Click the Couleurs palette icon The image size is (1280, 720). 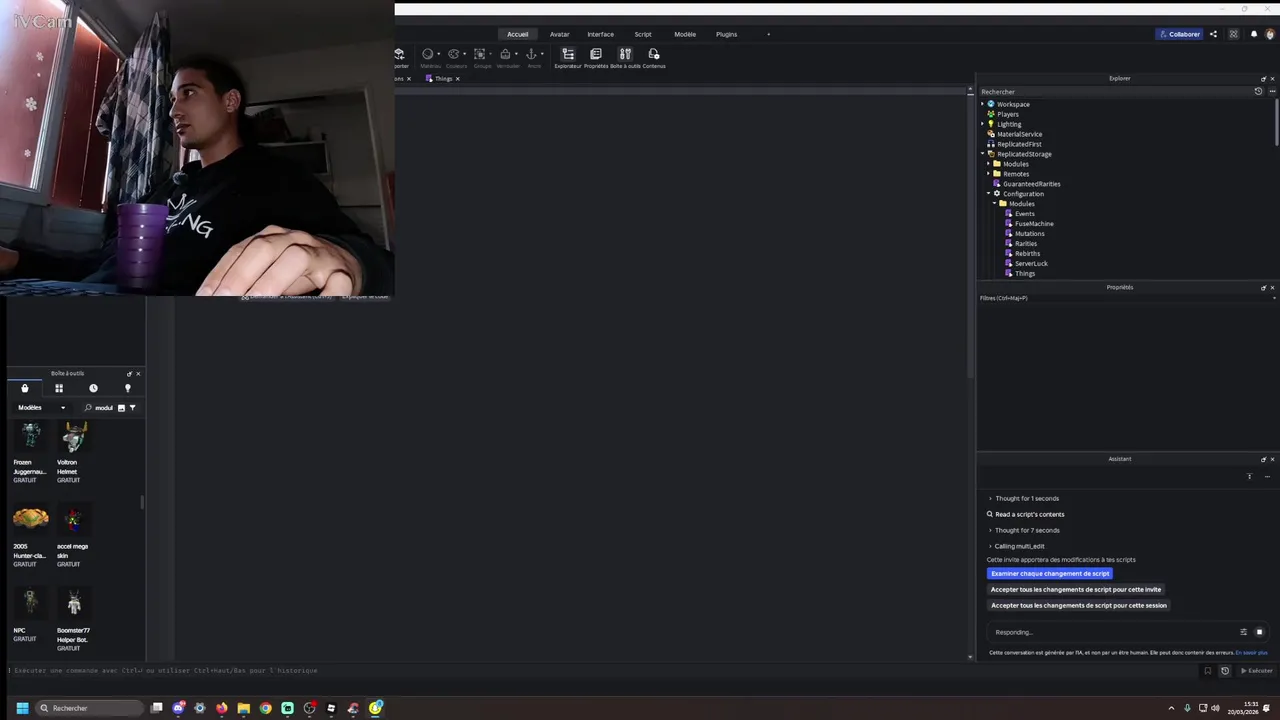pos(453,54)
